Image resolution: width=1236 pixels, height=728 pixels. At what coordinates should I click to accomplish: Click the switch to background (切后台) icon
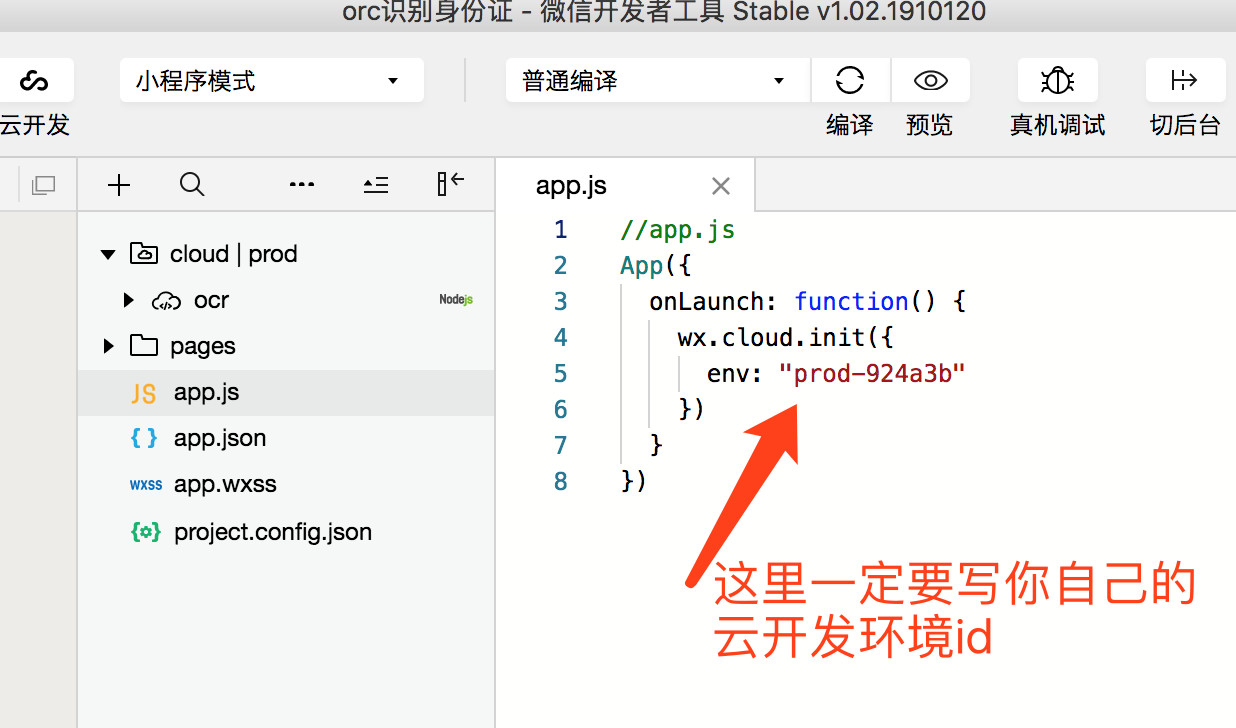[x=1185, y=81]
